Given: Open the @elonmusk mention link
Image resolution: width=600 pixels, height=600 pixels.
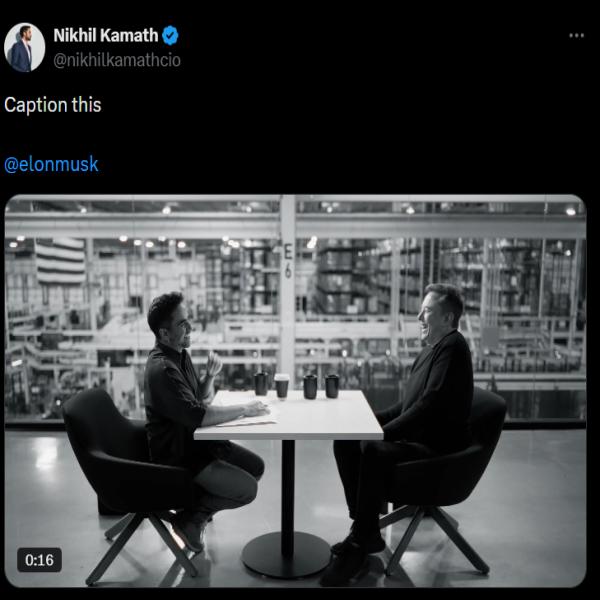Looking at the screenshot, I should (51, 164).
